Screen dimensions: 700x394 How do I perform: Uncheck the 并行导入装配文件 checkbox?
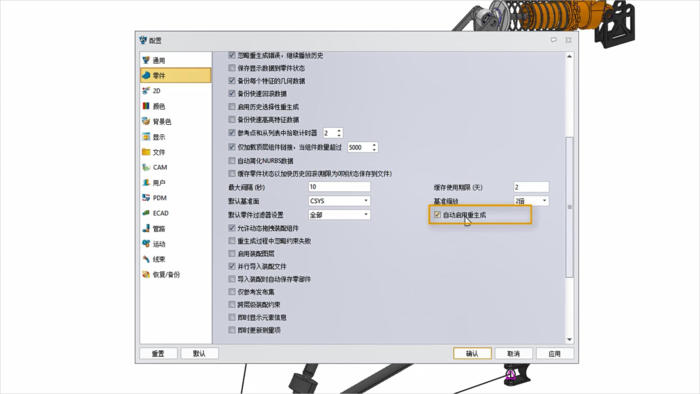[x=232, y=266]
